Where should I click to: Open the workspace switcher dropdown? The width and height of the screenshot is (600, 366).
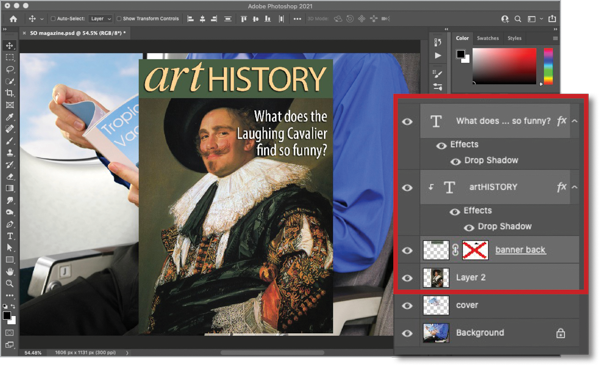pyautogui.click(x=535, y=18)
